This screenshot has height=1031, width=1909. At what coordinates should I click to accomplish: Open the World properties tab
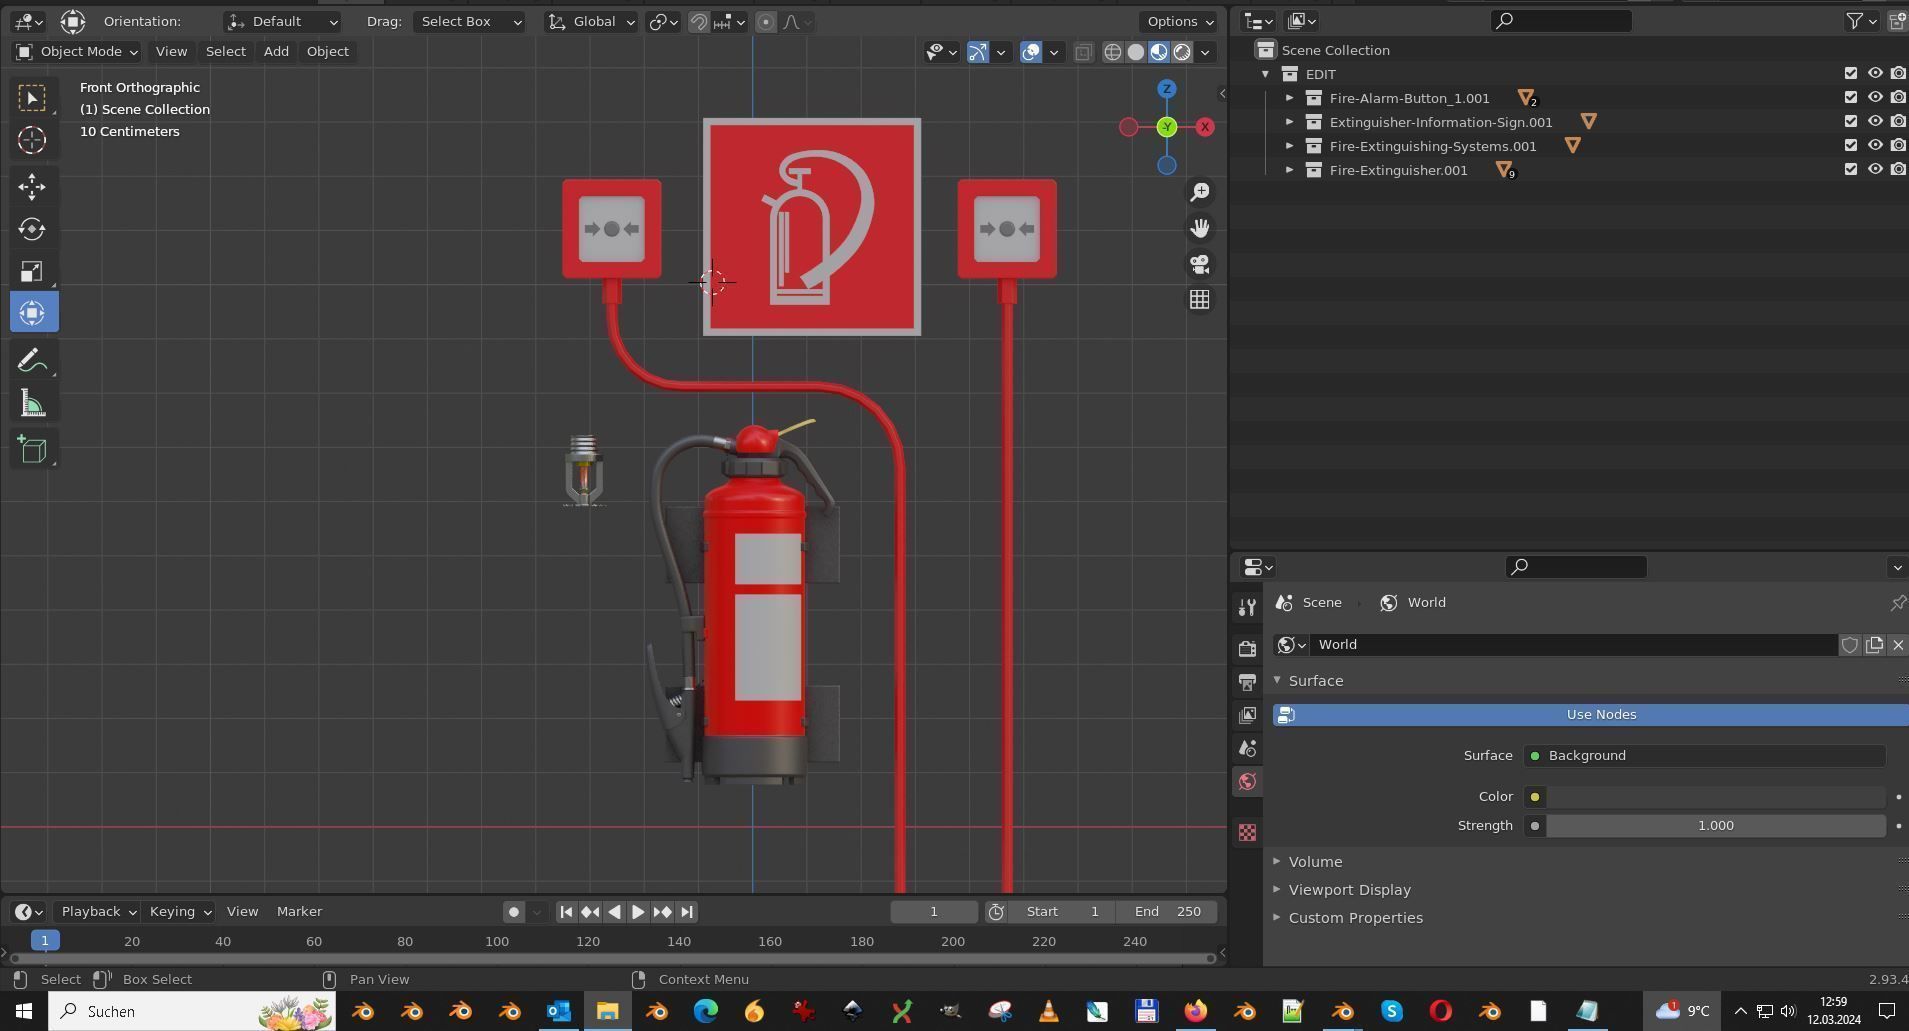tap(1247, 782)
